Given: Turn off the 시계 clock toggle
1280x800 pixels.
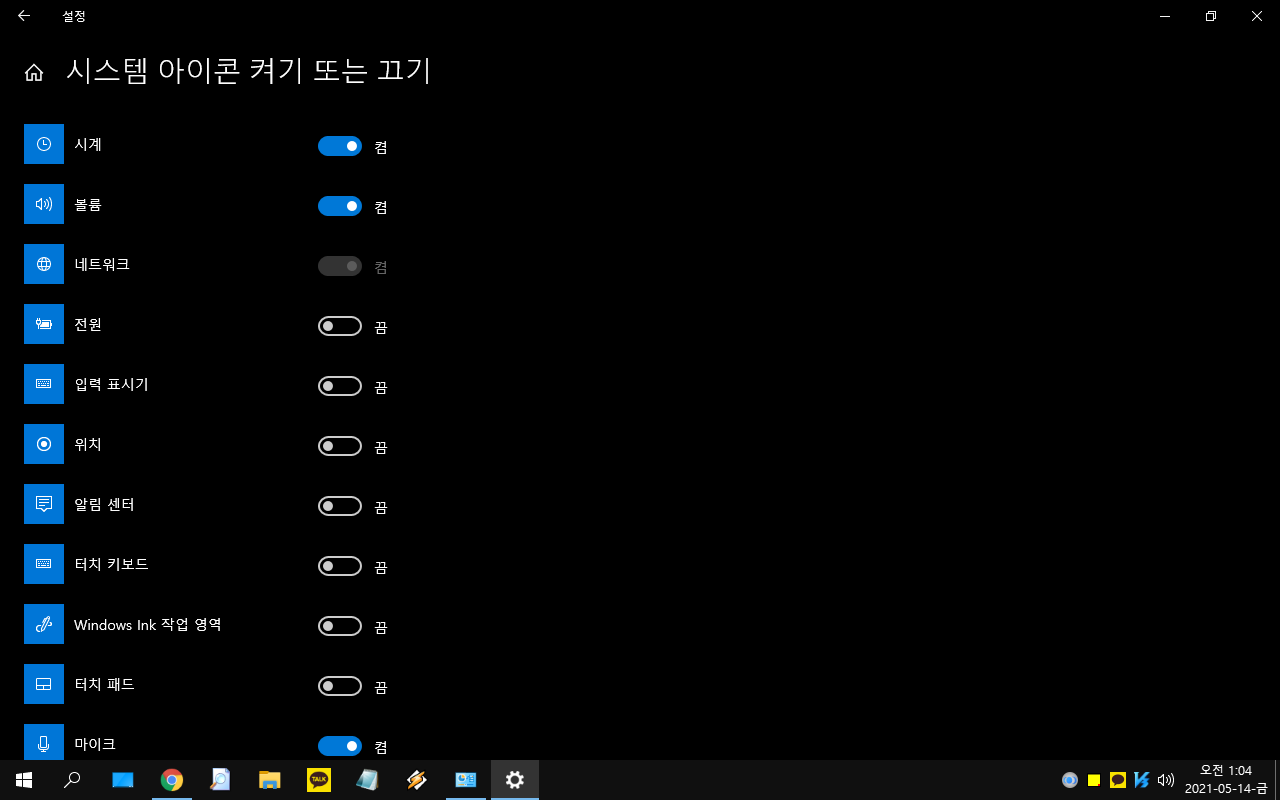Looking at the screenshot, I should (340, 146).
